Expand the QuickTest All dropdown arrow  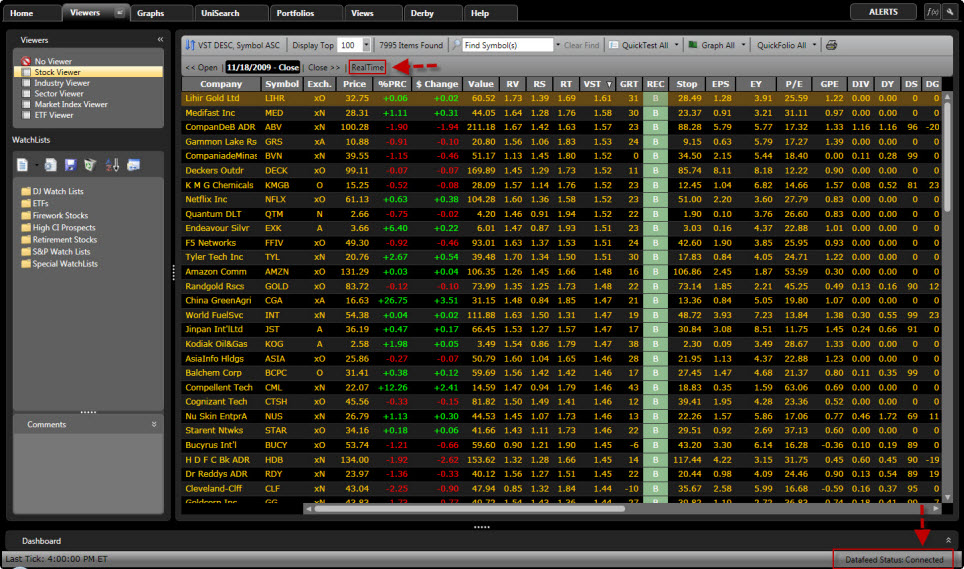[x=678, y=45]
